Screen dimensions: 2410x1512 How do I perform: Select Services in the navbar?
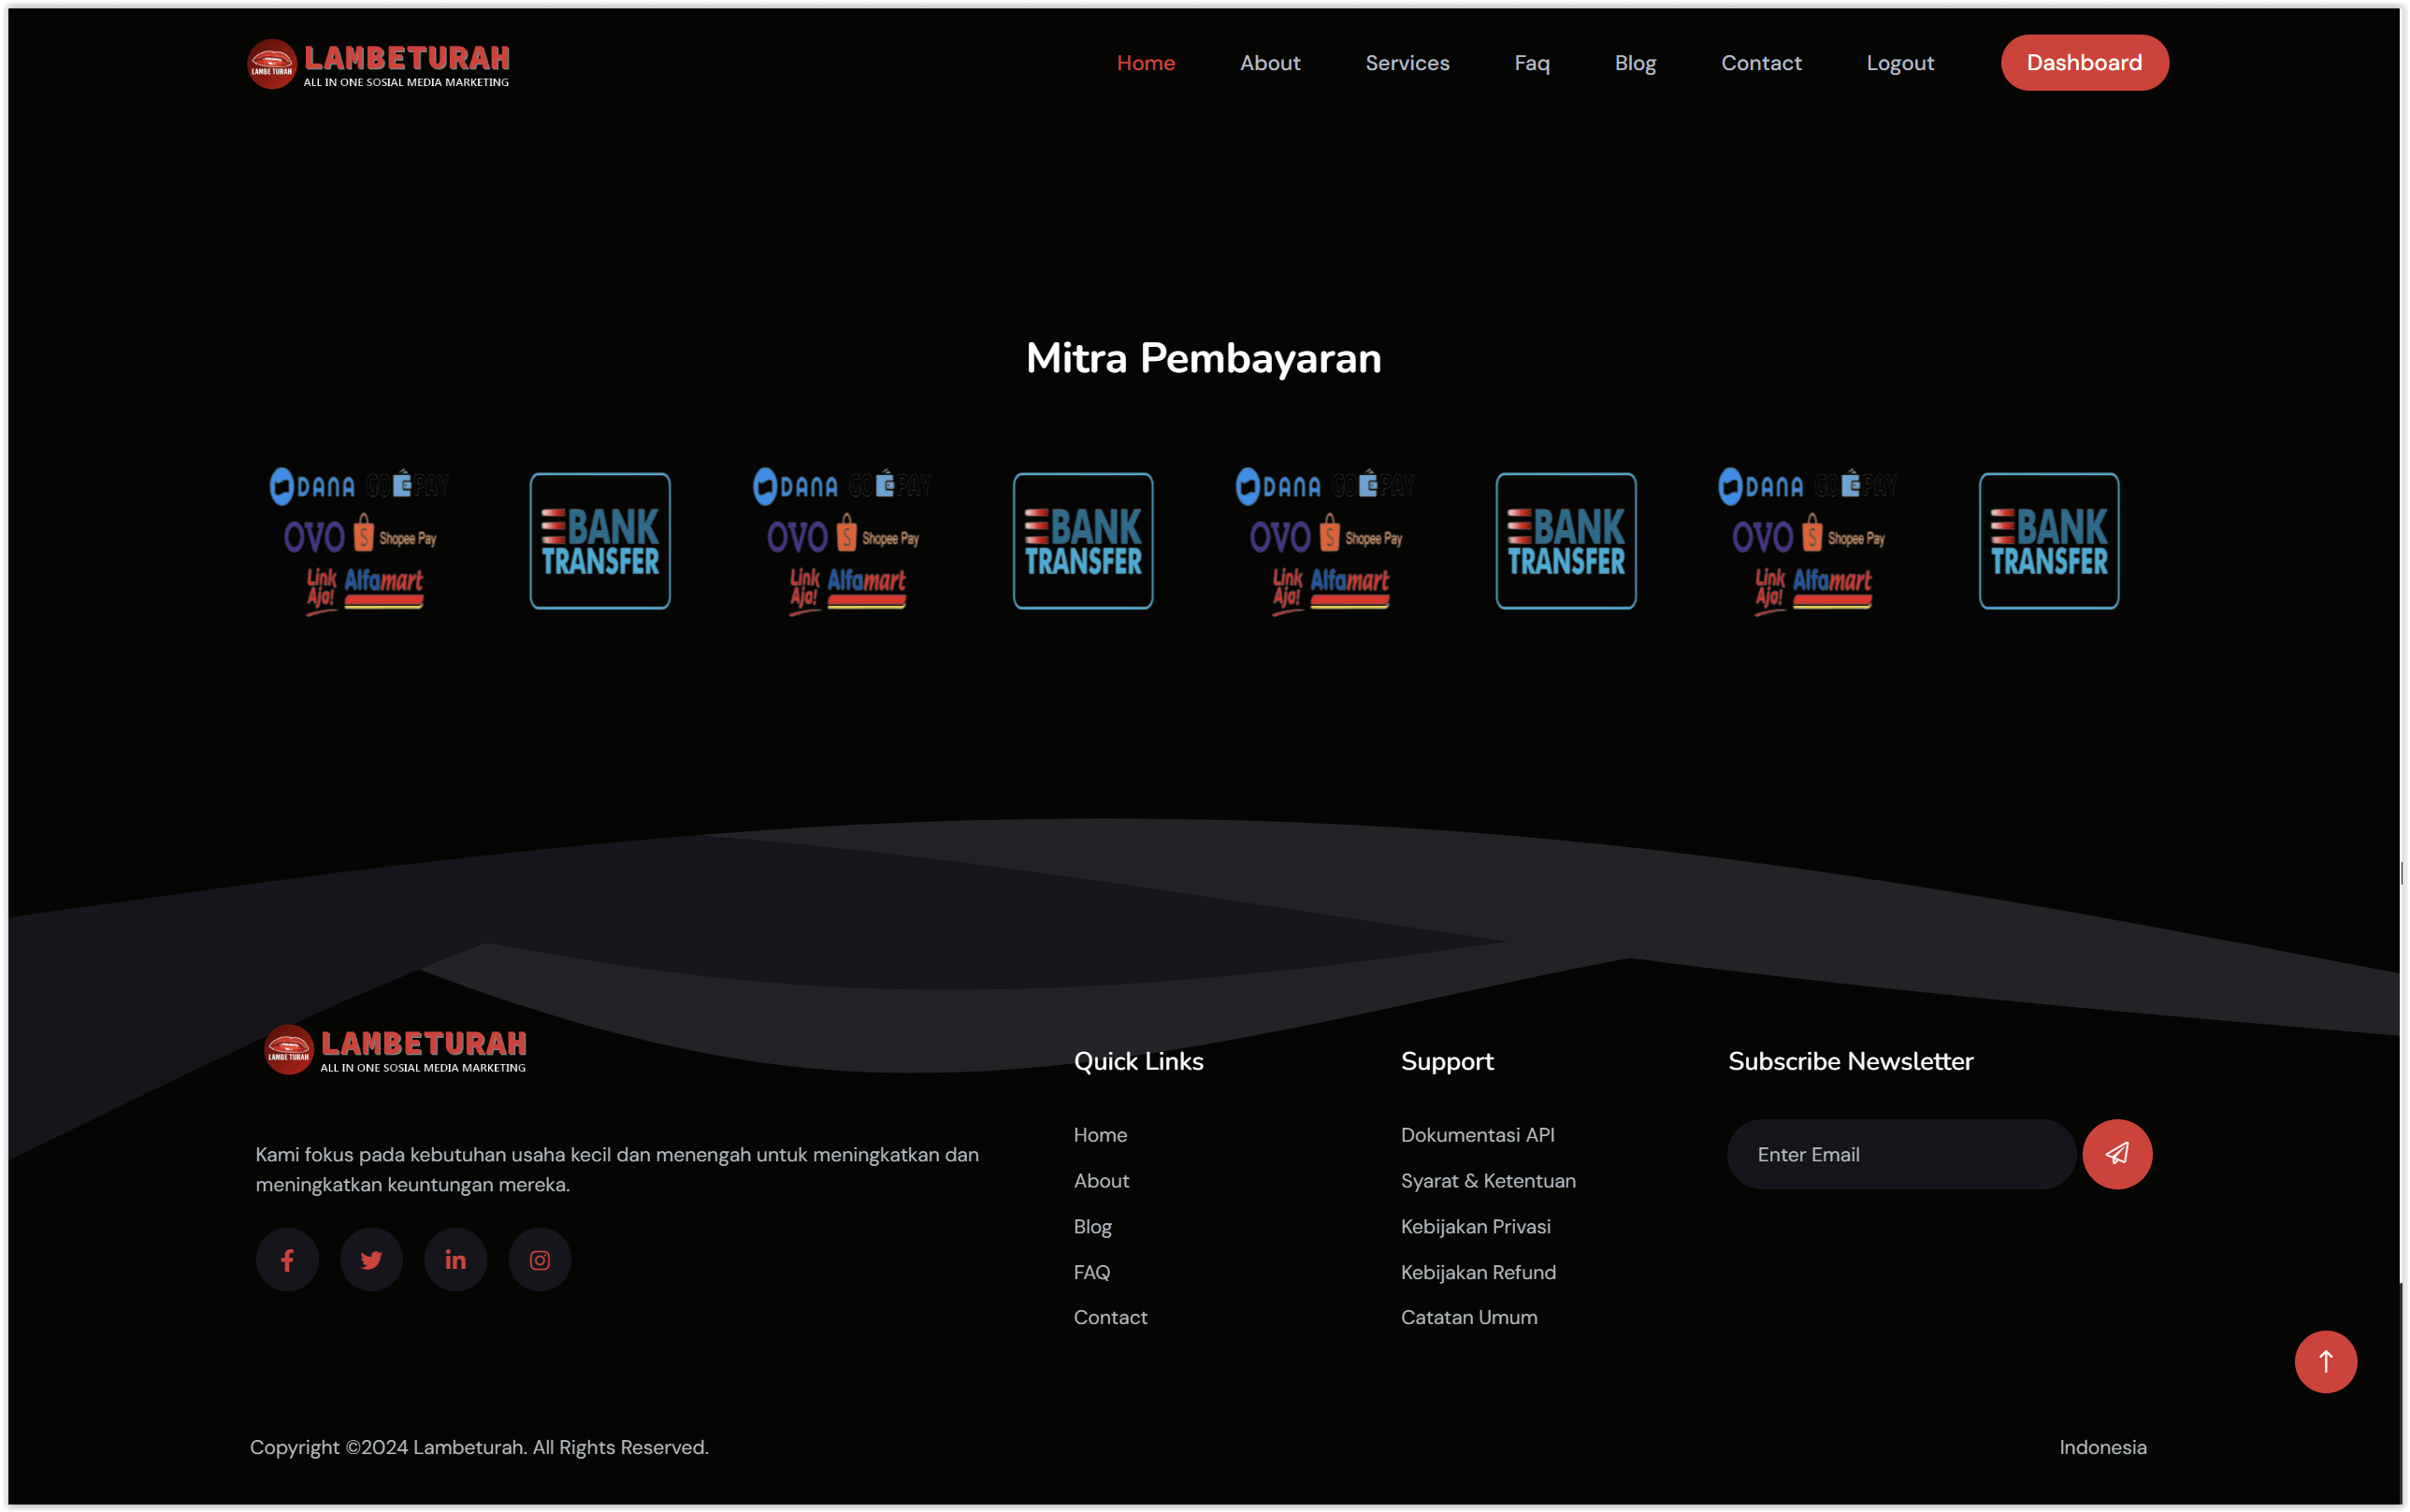pos(1407,62)
